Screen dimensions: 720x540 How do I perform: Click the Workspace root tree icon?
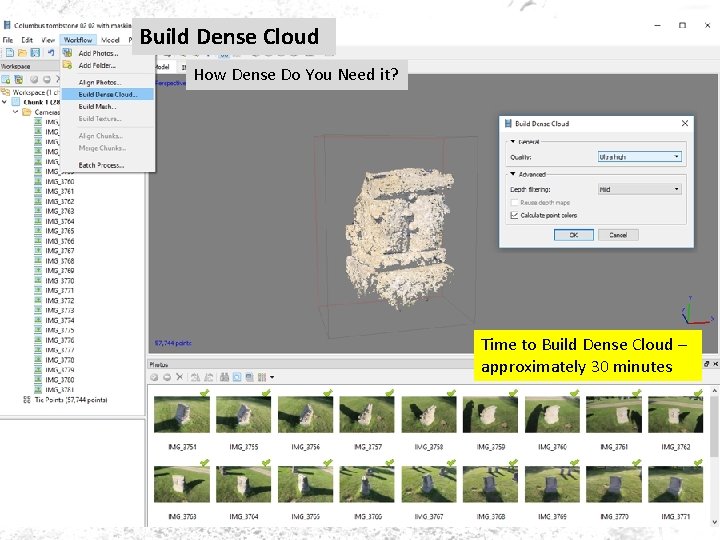click(6, 92)
